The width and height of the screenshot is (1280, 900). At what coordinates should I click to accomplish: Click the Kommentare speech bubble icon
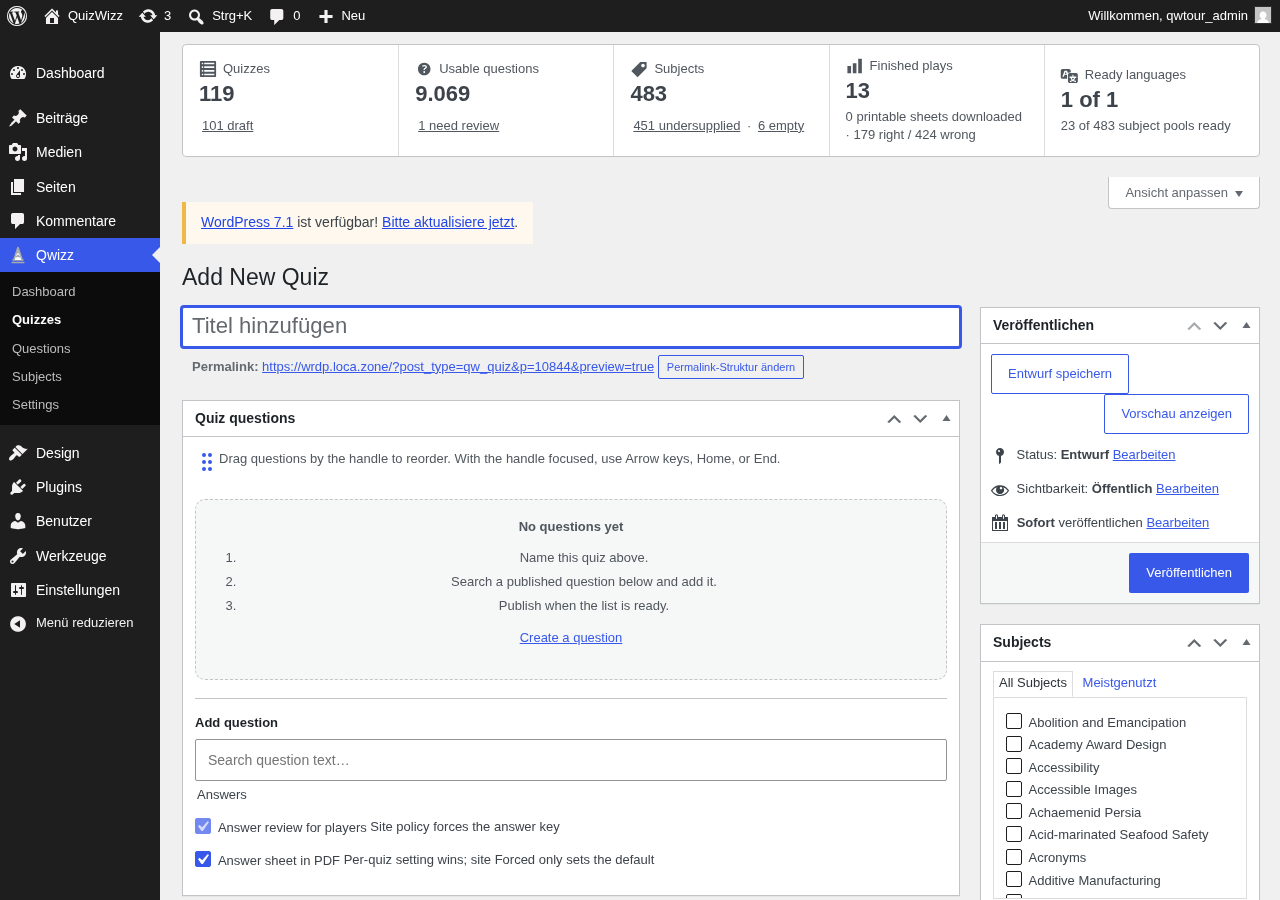pyautogui.click(x=18, y=221)
